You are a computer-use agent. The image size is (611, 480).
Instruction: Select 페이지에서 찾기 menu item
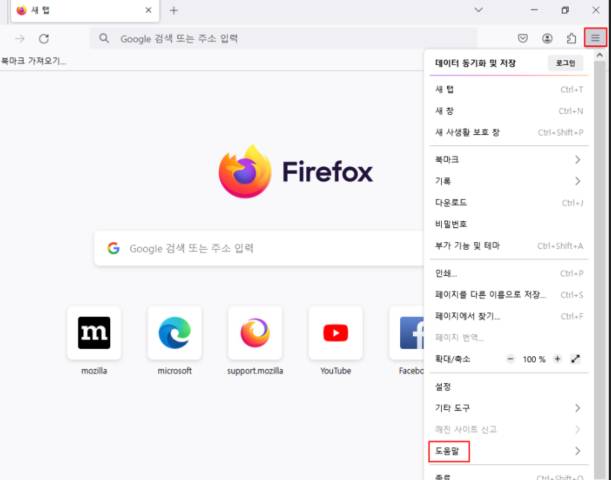coord(509,316)
